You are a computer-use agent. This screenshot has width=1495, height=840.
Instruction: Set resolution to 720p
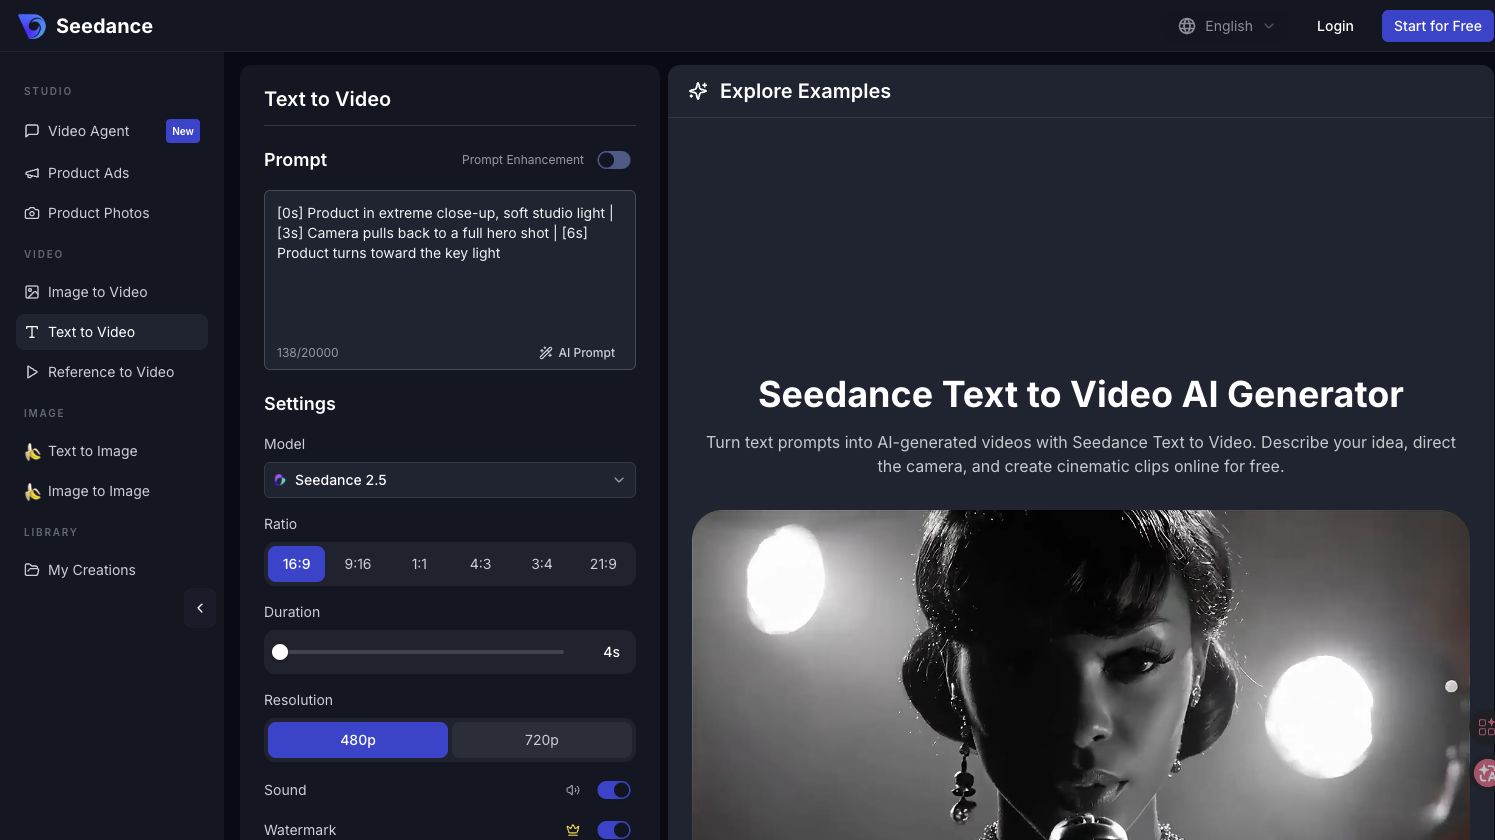[542, 740]
